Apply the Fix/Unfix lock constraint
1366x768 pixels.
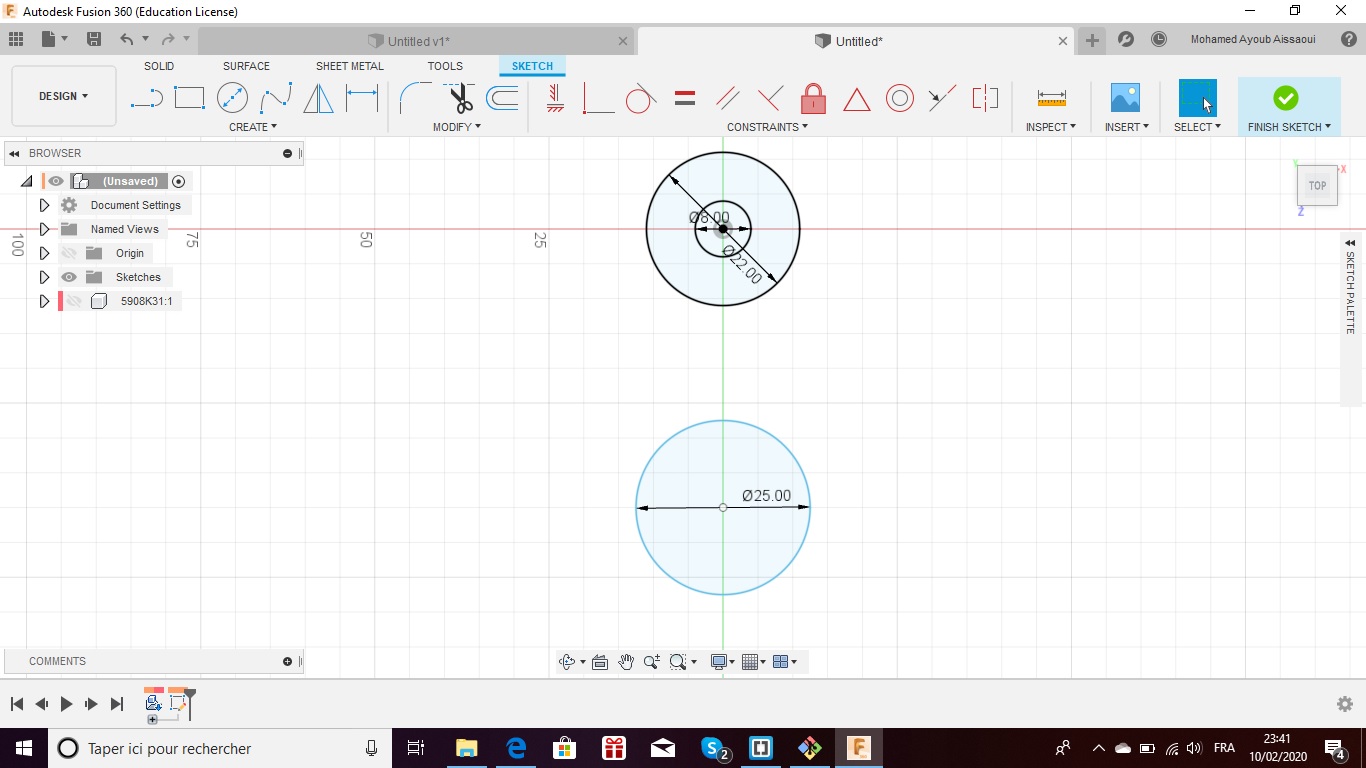813,98
